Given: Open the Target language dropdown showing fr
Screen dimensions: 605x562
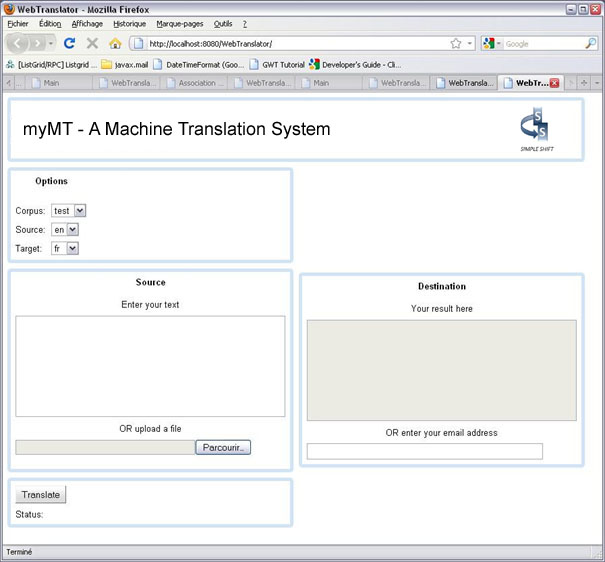Looking at the screenshot, I should (65, 248).
